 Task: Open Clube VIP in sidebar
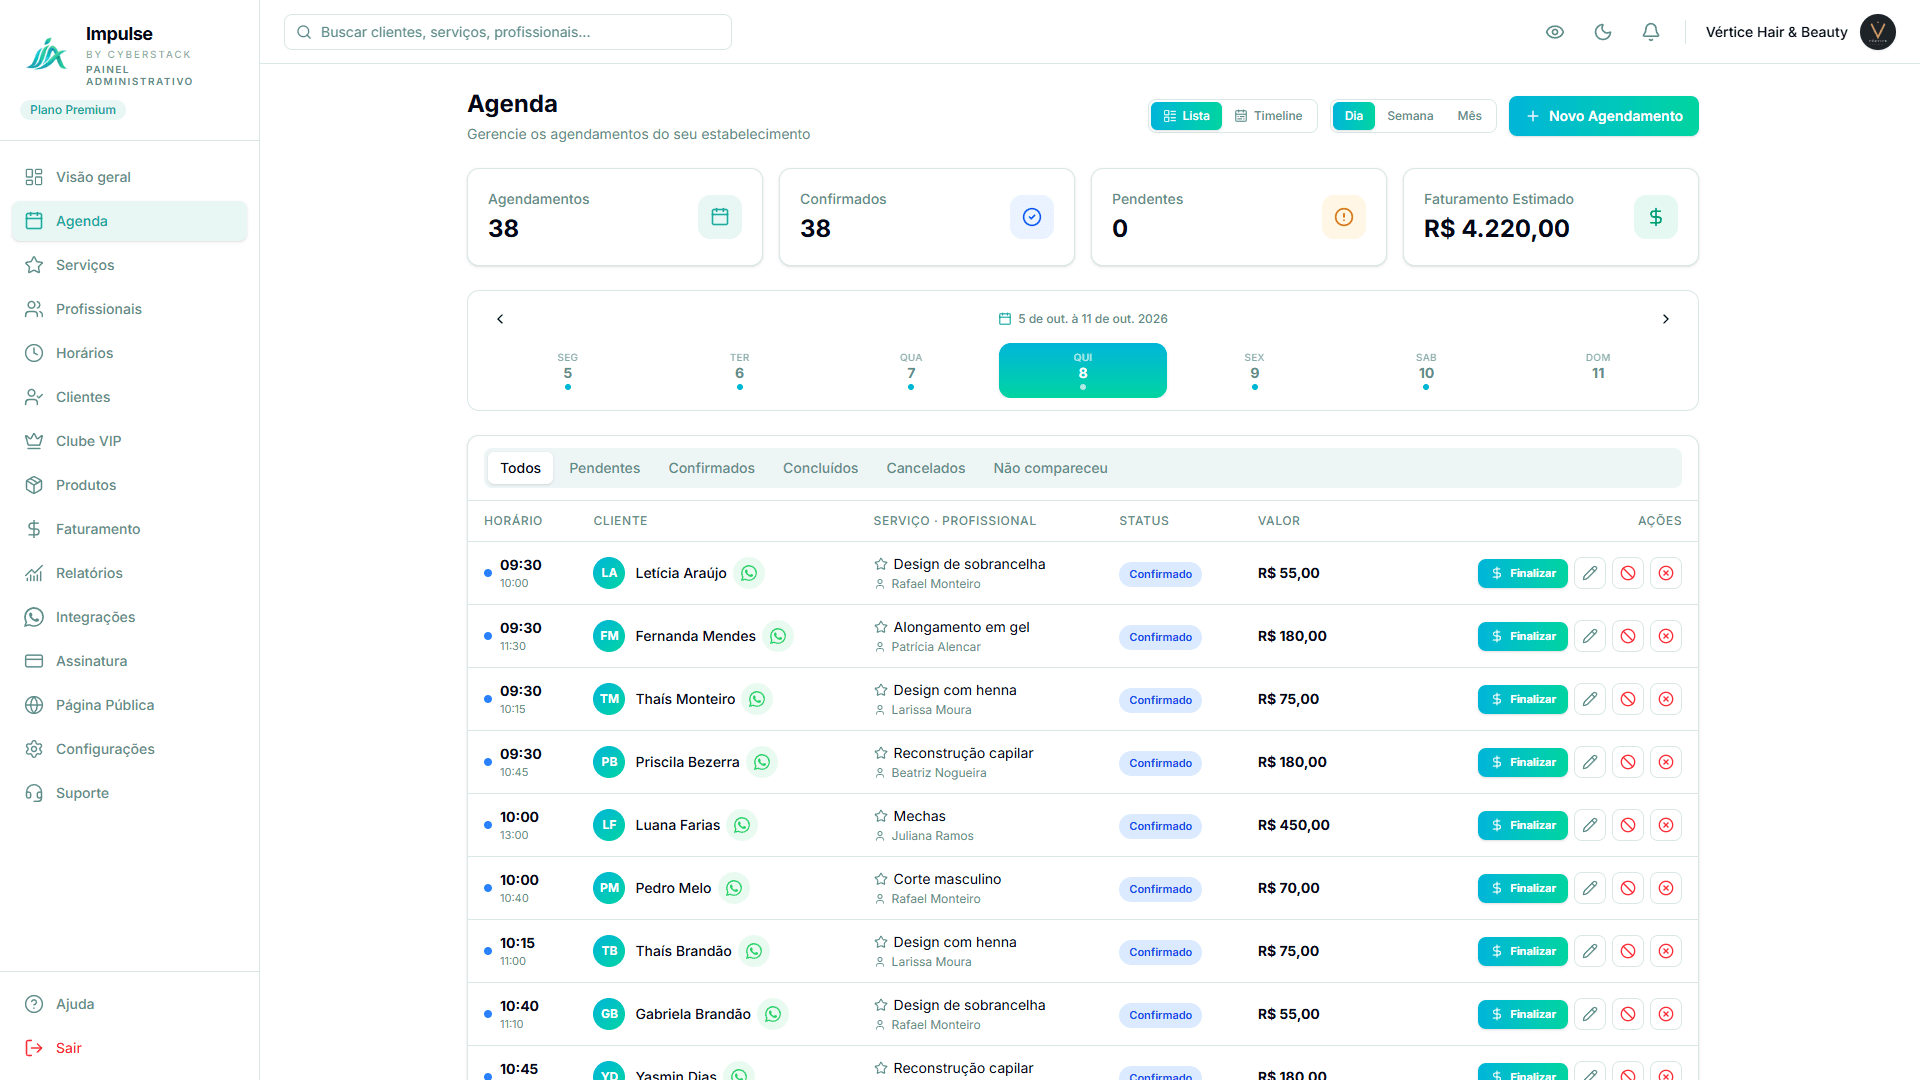[129, 441]
